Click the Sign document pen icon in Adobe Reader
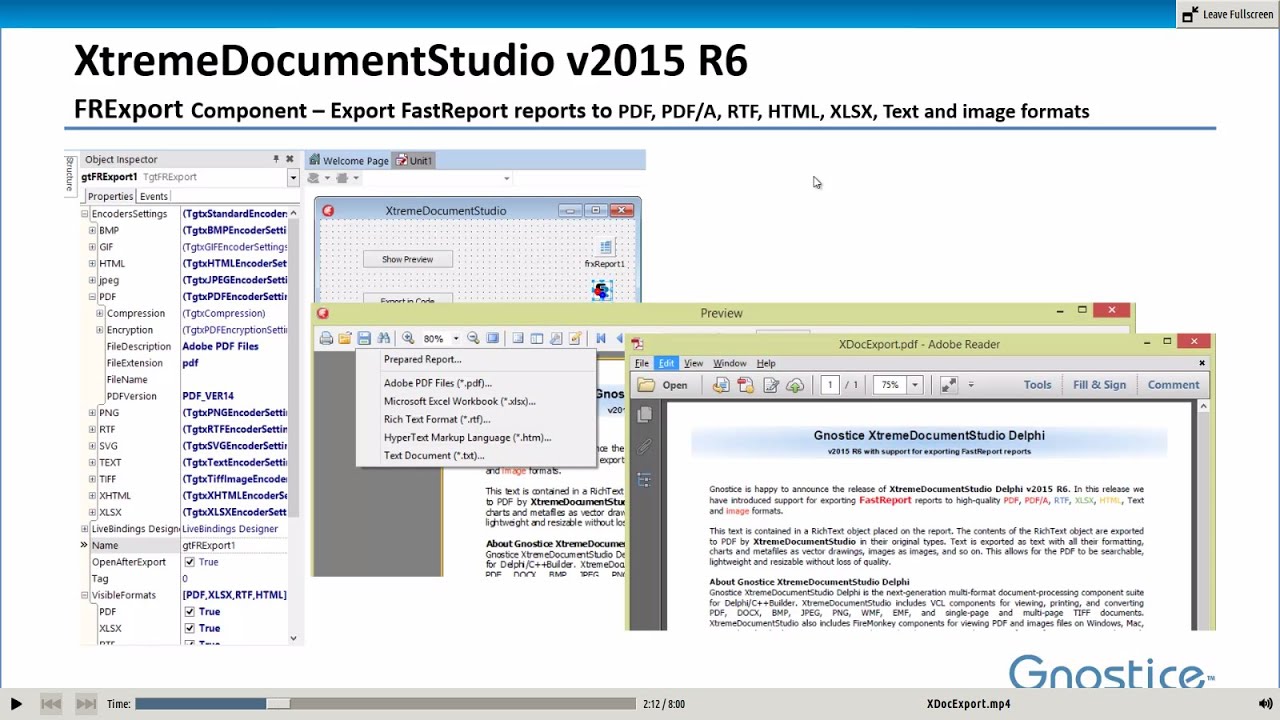 point(770,385)
